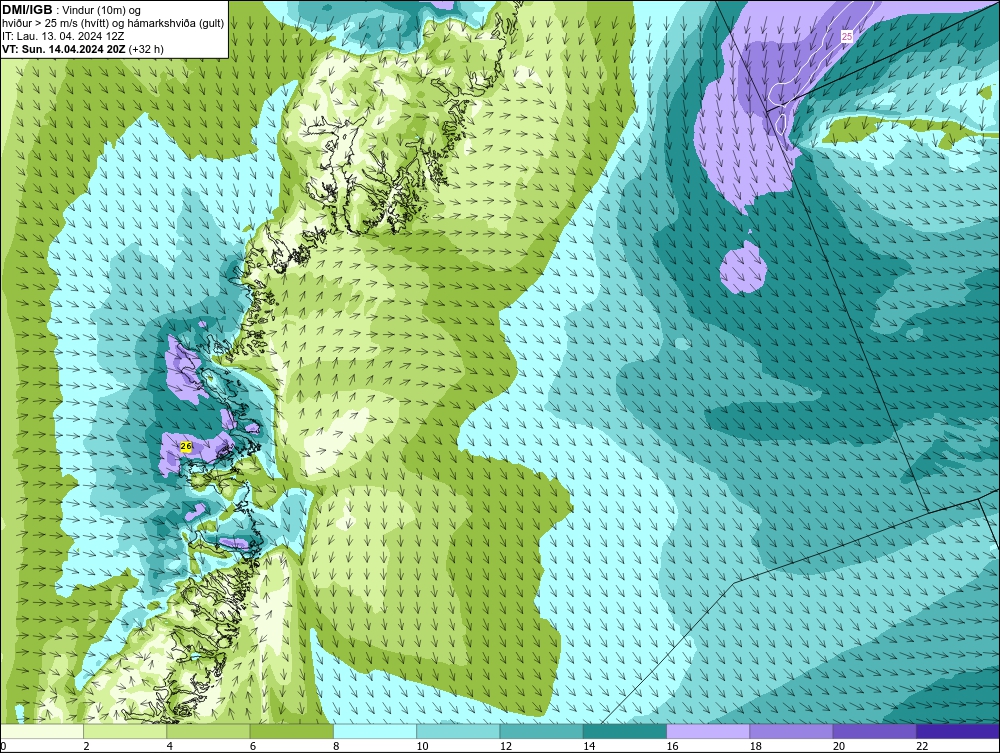Click the DMI/IGB heading text
The image size is (1000, 753).
pyautogui.click(x=27, y=10)
